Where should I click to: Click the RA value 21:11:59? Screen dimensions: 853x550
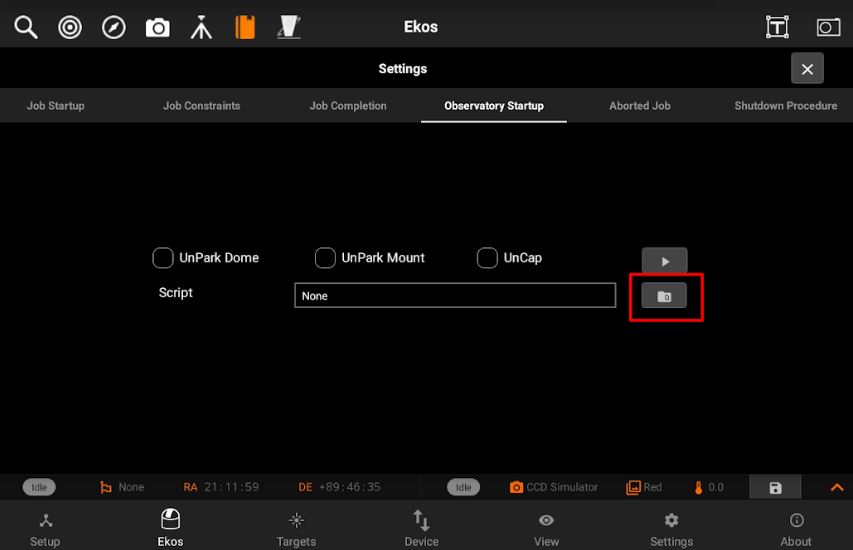232,487
